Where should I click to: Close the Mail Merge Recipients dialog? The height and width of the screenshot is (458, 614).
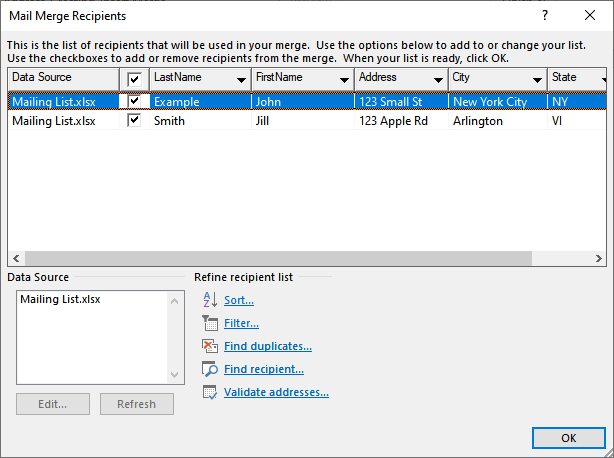[590, 15]
